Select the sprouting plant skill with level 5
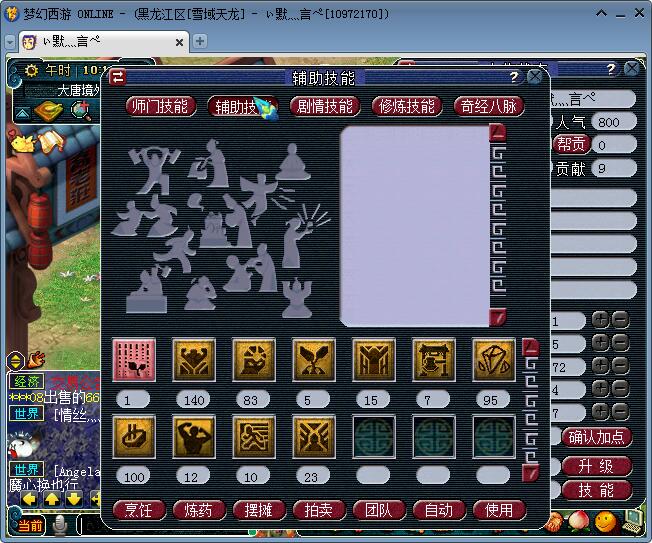 [x=314, y=360]
